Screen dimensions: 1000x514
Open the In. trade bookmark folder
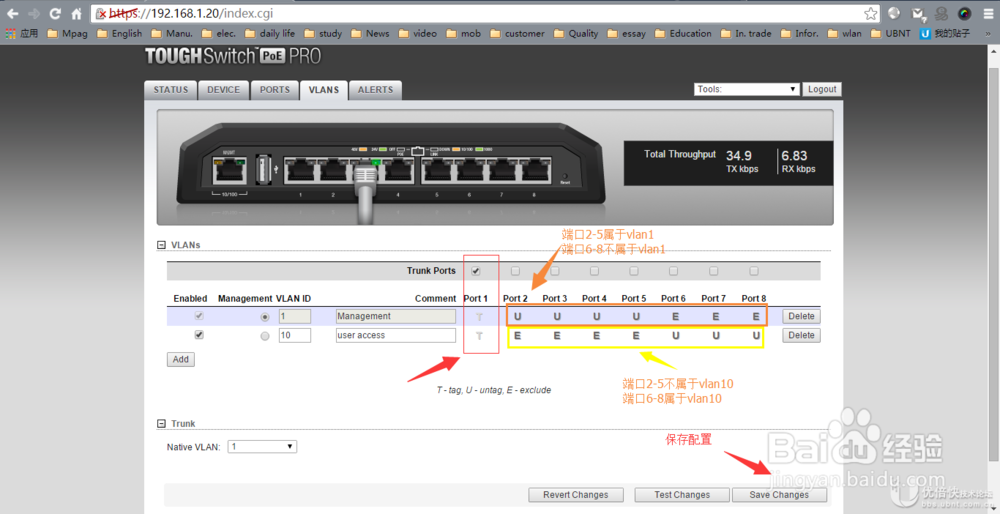[x=746, y=33]
